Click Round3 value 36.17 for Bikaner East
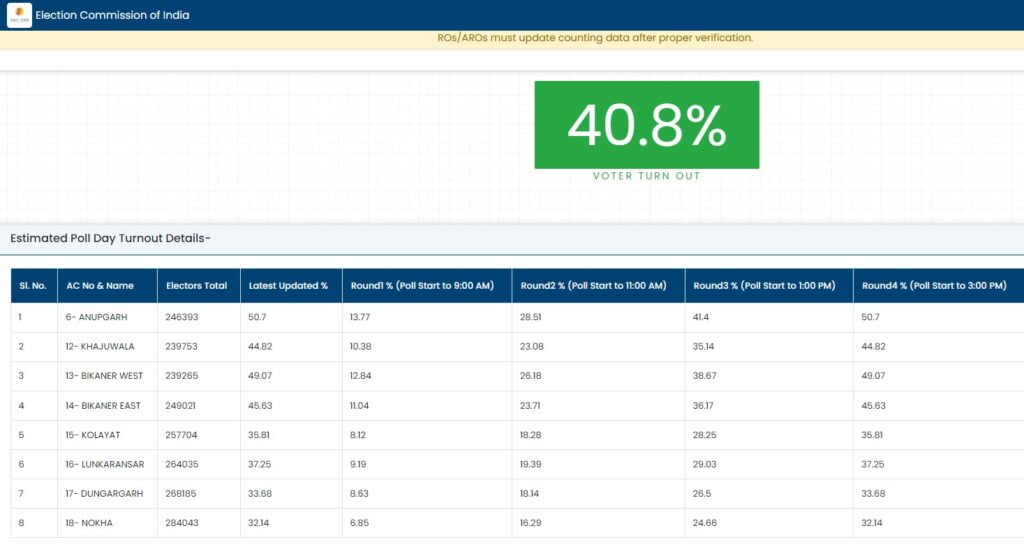1024x556 pixels. click(x=703, y=406)
